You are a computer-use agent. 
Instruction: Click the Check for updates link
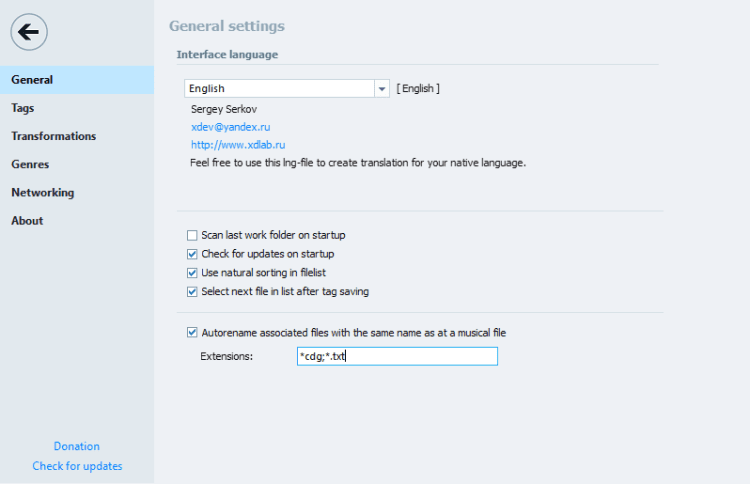(x=77, y=466)
